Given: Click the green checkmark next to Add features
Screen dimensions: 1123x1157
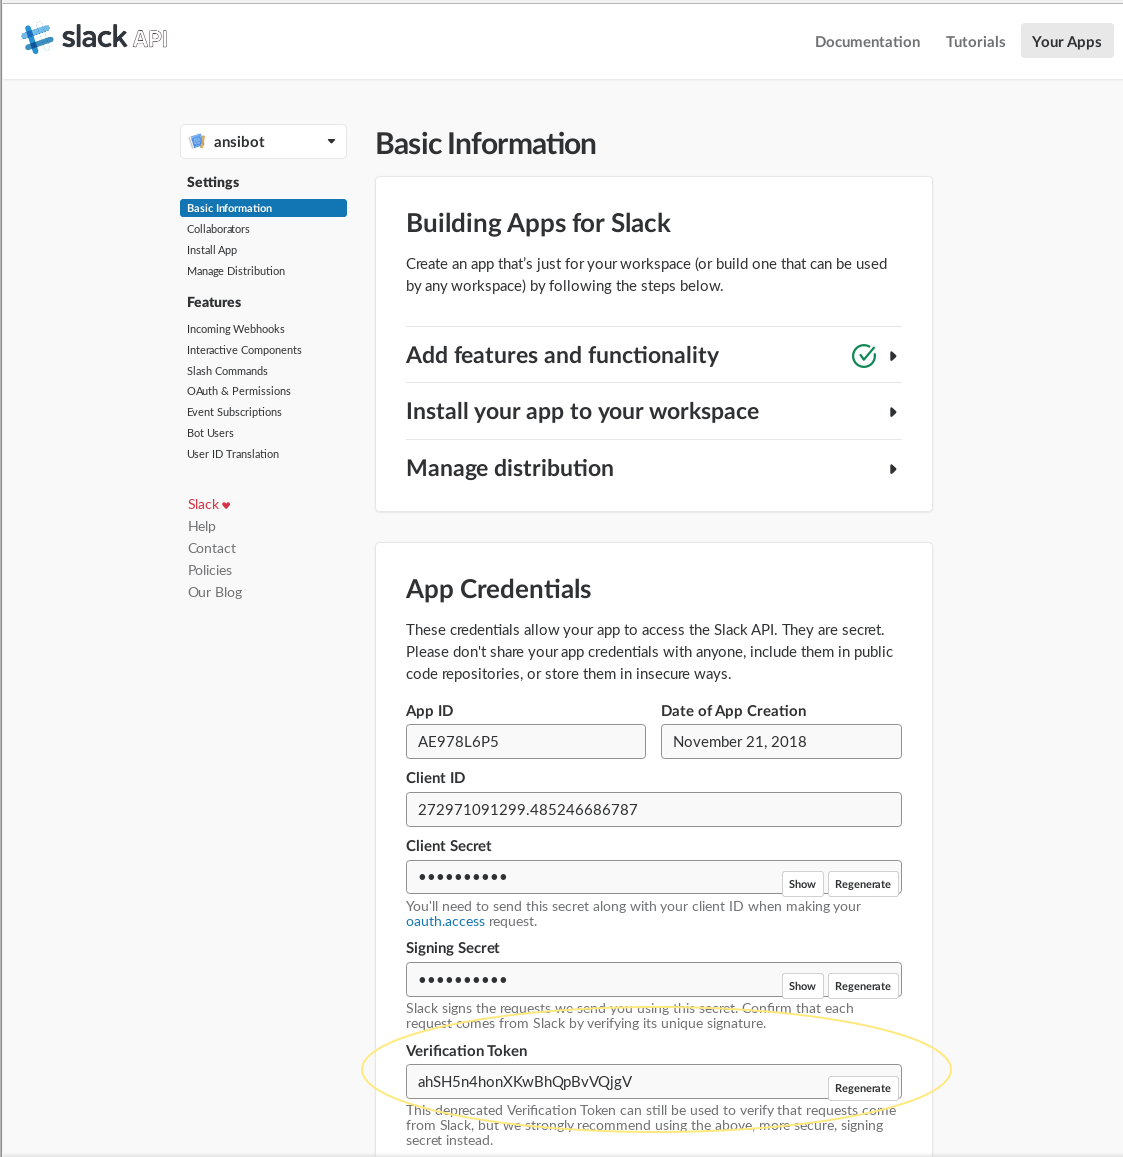Looking at the screenshot, I should pyautogui.click(x=863, y=356).
